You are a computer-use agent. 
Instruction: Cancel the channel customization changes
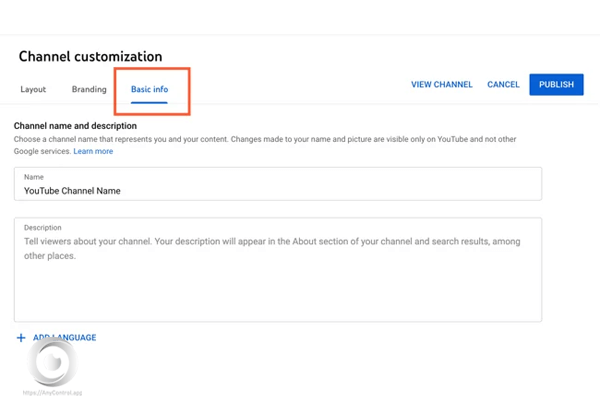click(x=503, y=85)
